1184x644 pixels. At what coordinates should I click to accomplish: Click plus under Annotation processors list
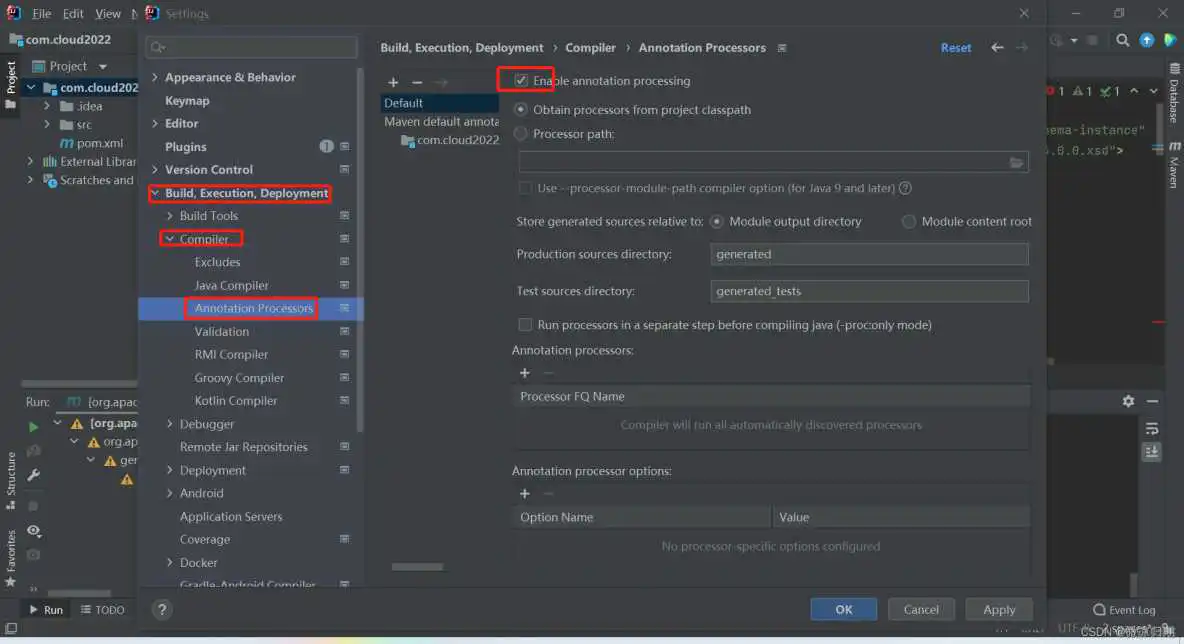(524, 373)
